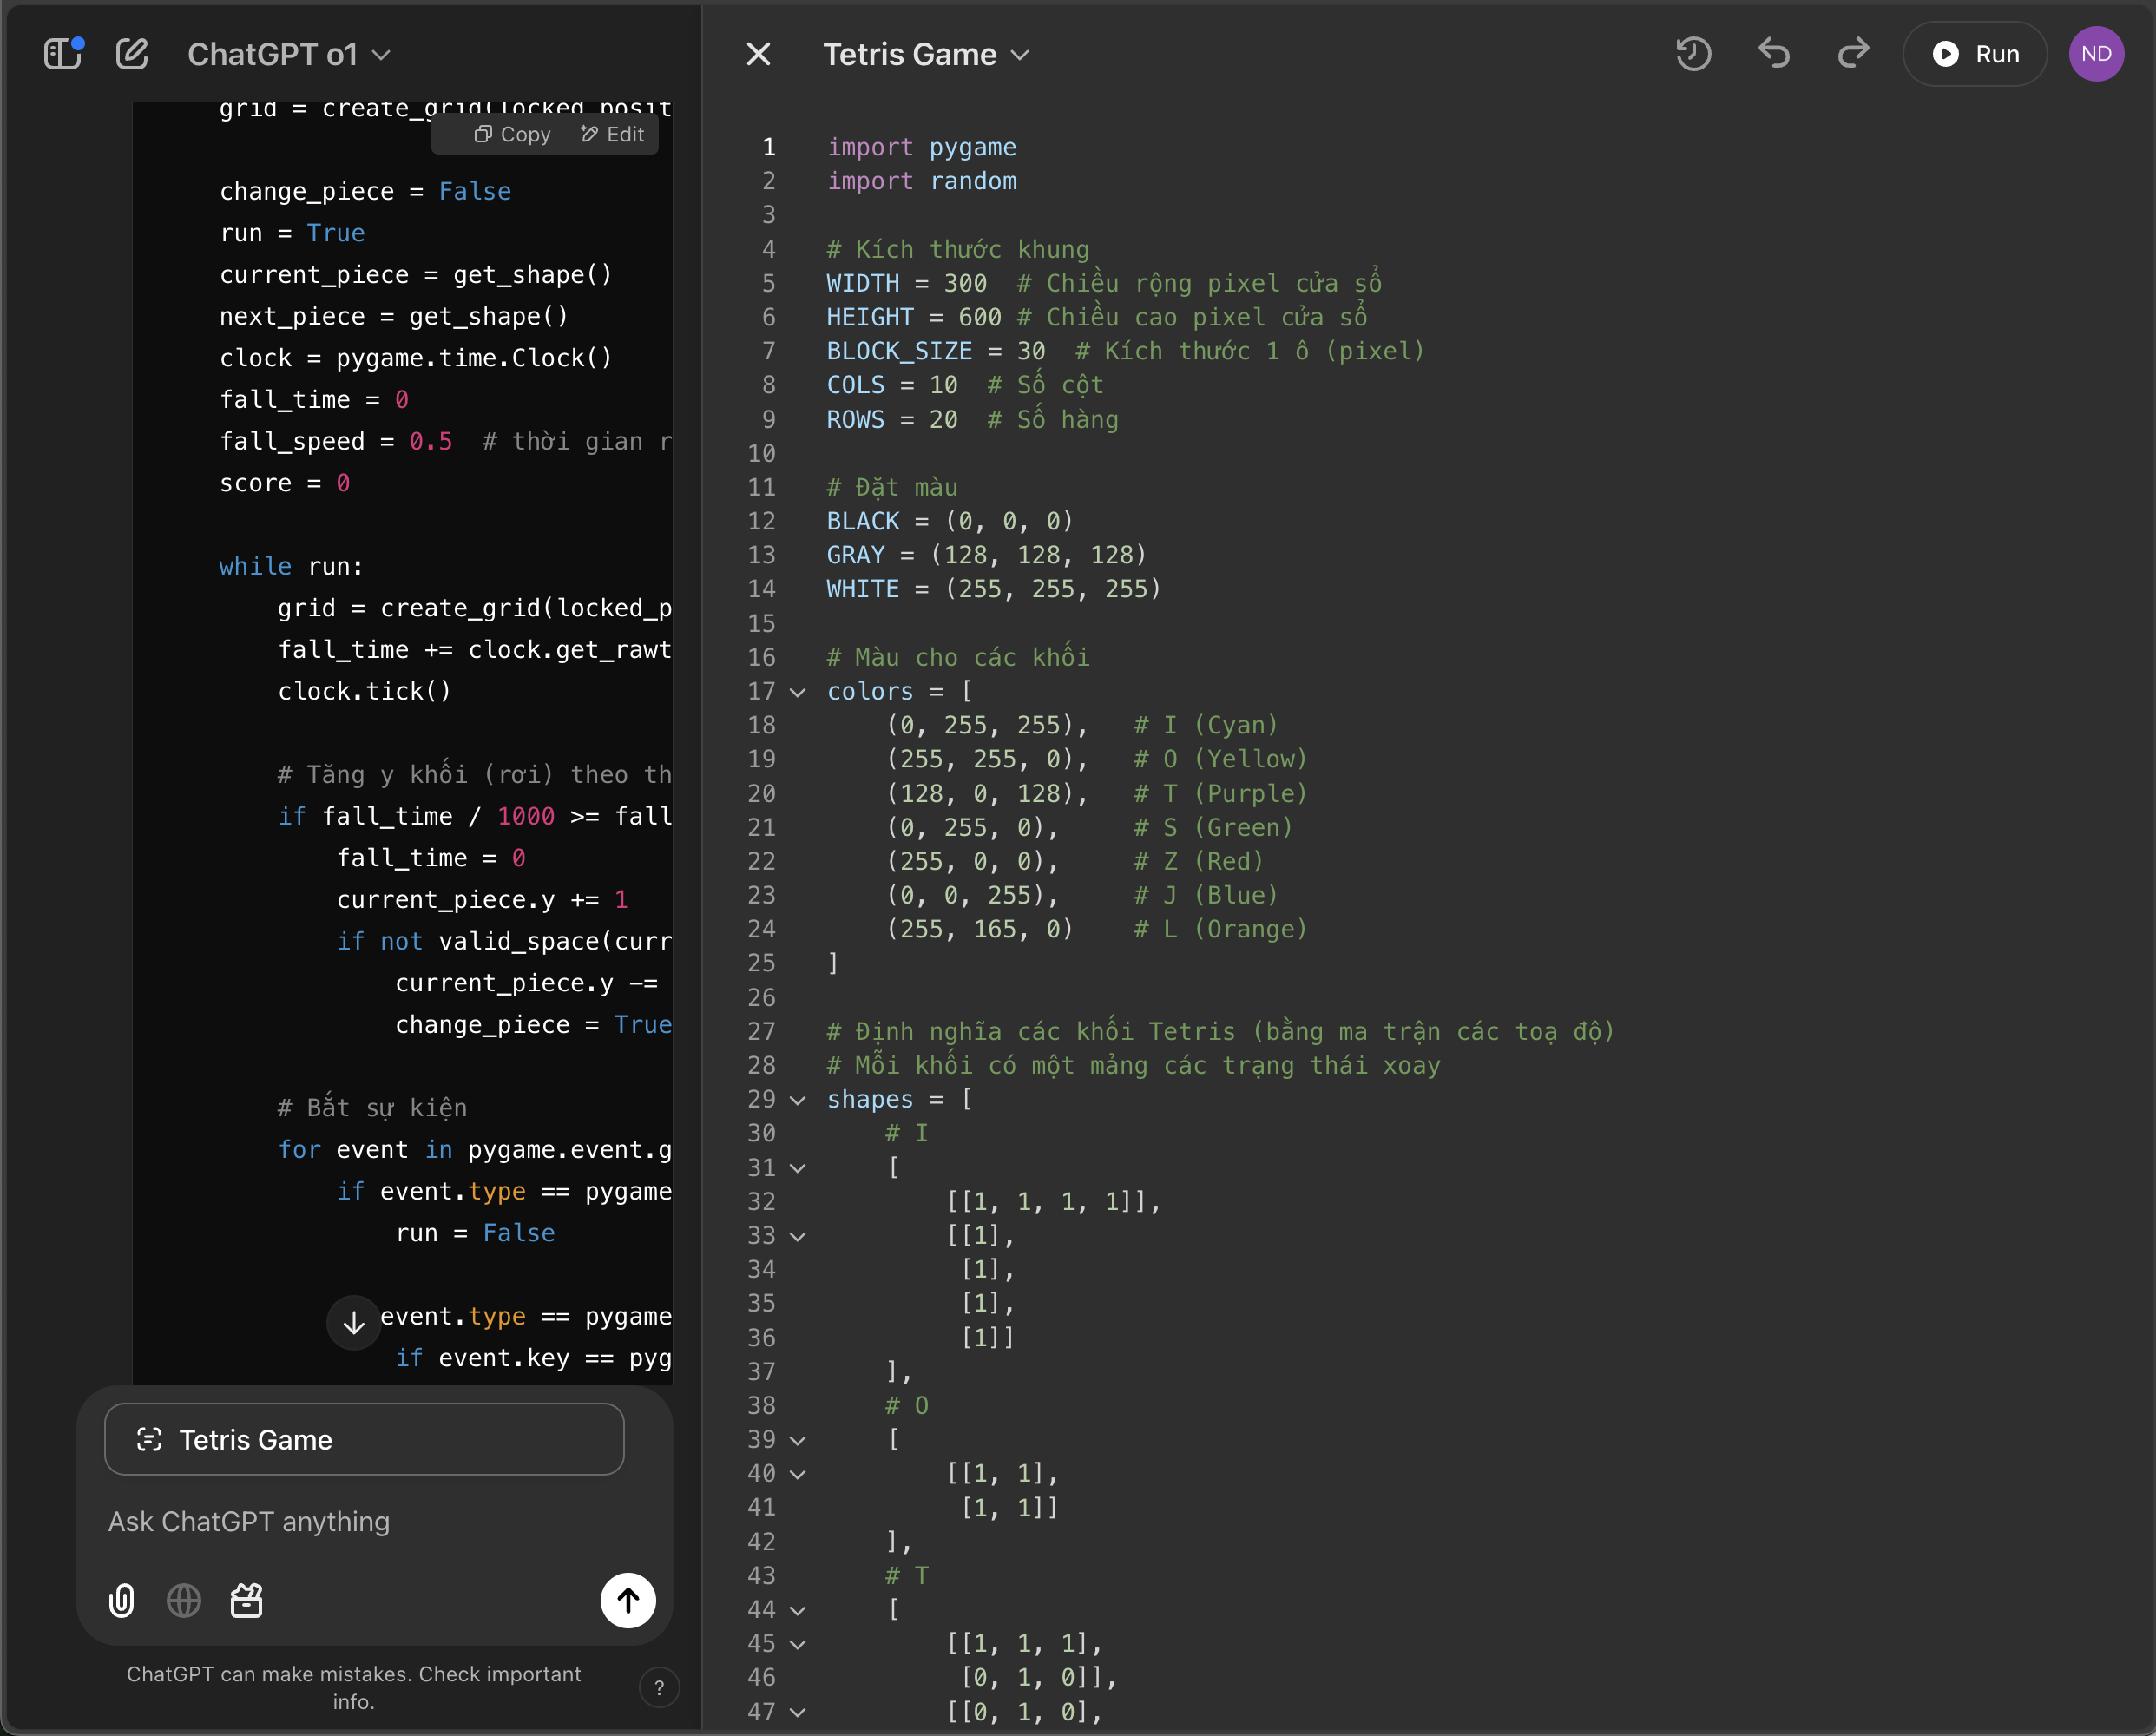Collapse the fold at line 33
The image size is (2156, 1736).
pos(797,1236)
